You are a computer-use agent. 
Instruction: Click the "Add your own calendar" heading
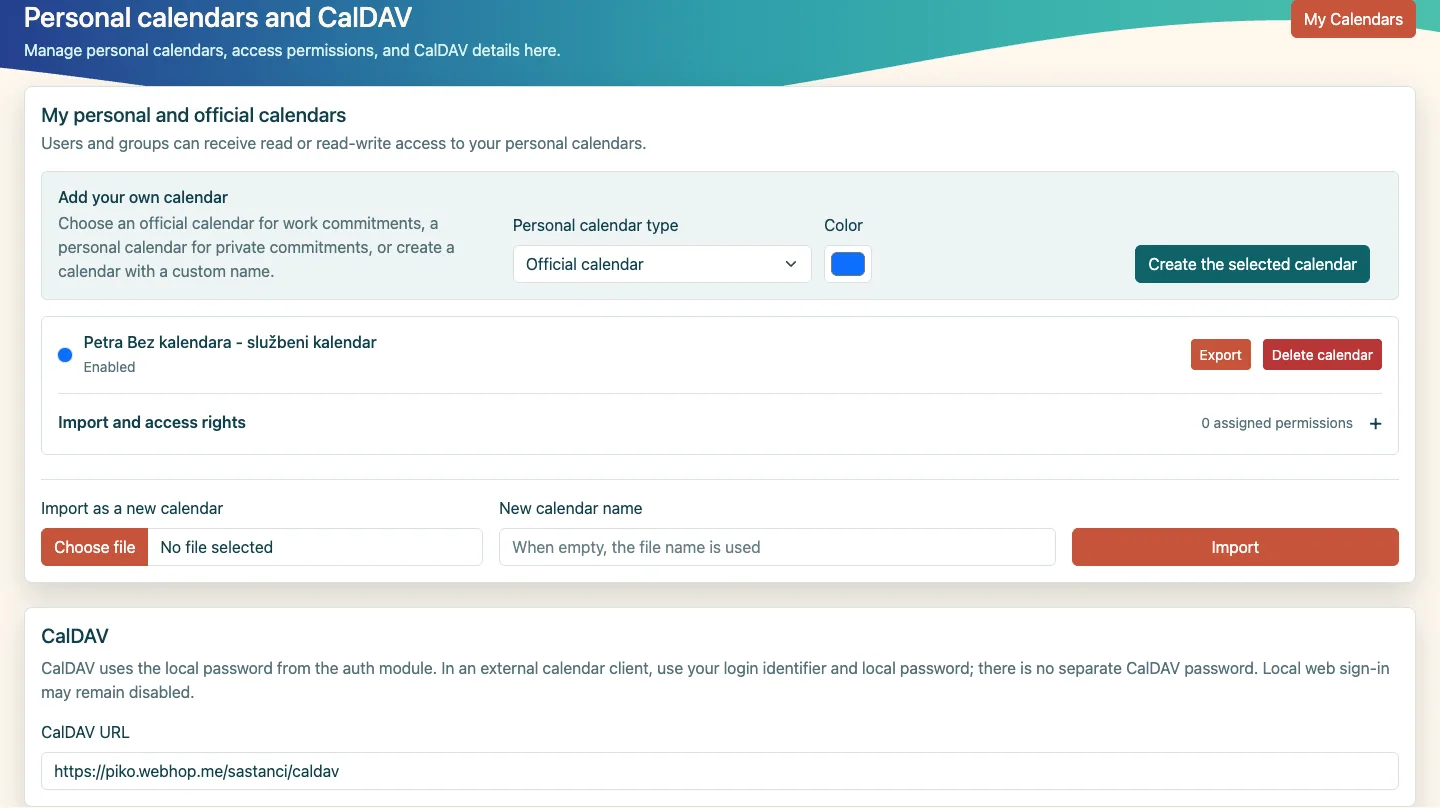coord(143,197)
